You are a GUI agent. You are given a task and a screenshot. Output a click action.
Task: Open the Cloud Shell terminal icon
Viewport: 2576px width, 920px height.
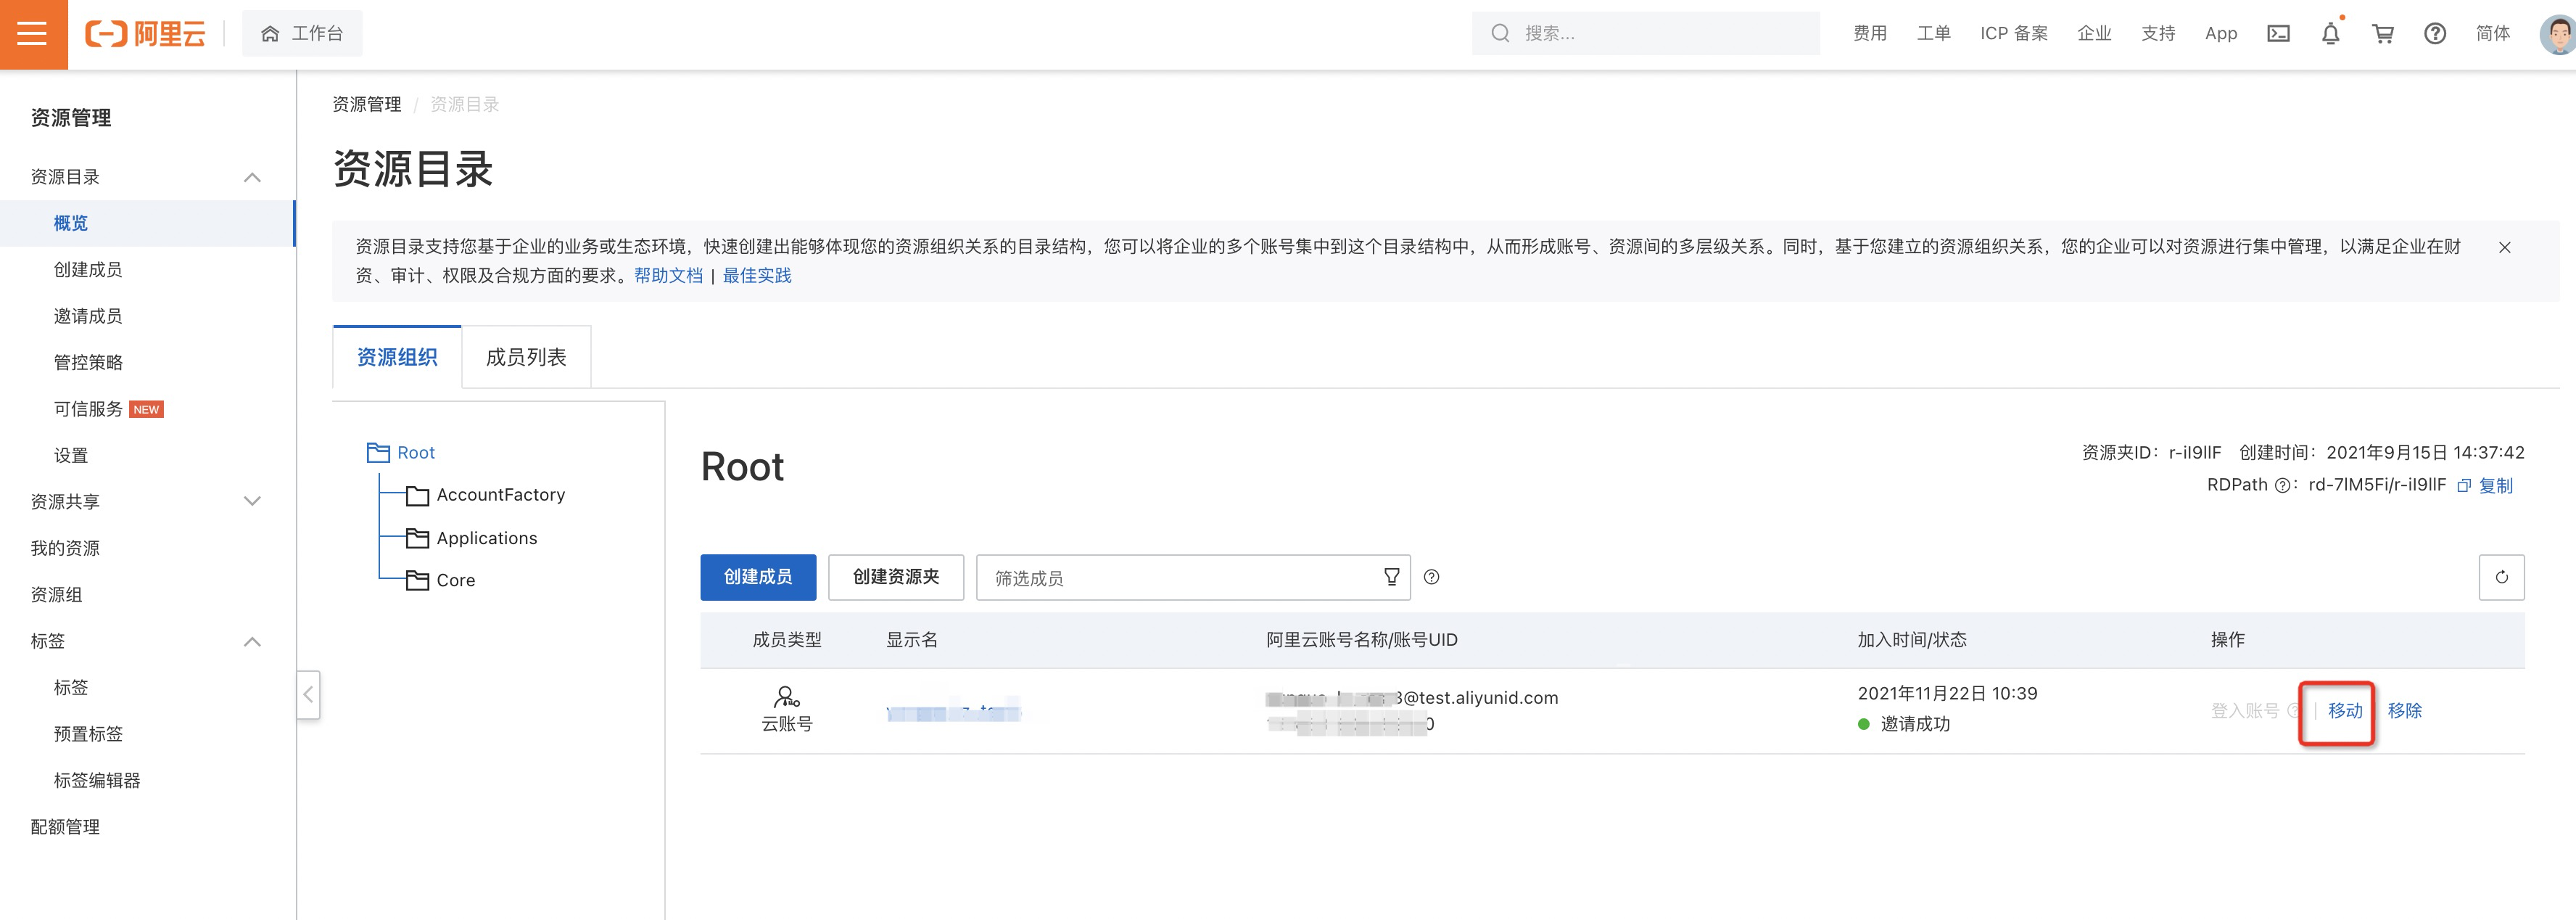(2278, 34)
